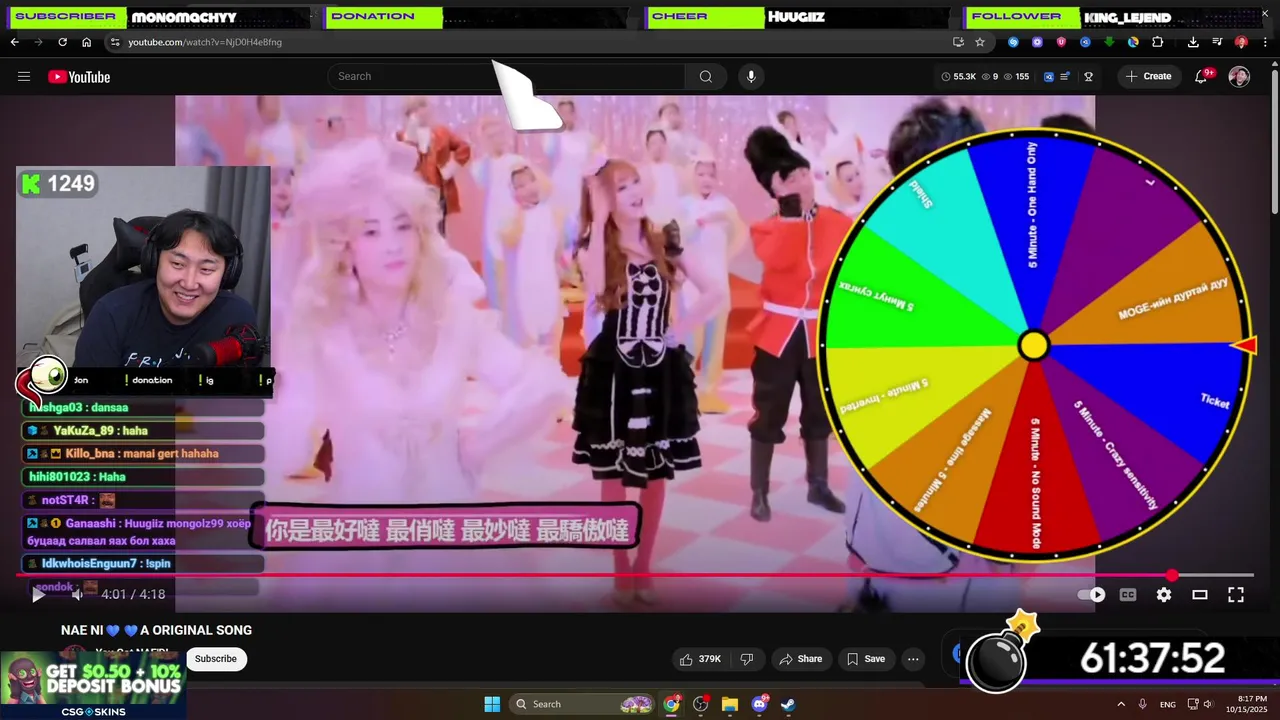Click the Windows taskbar Search box

583,704
